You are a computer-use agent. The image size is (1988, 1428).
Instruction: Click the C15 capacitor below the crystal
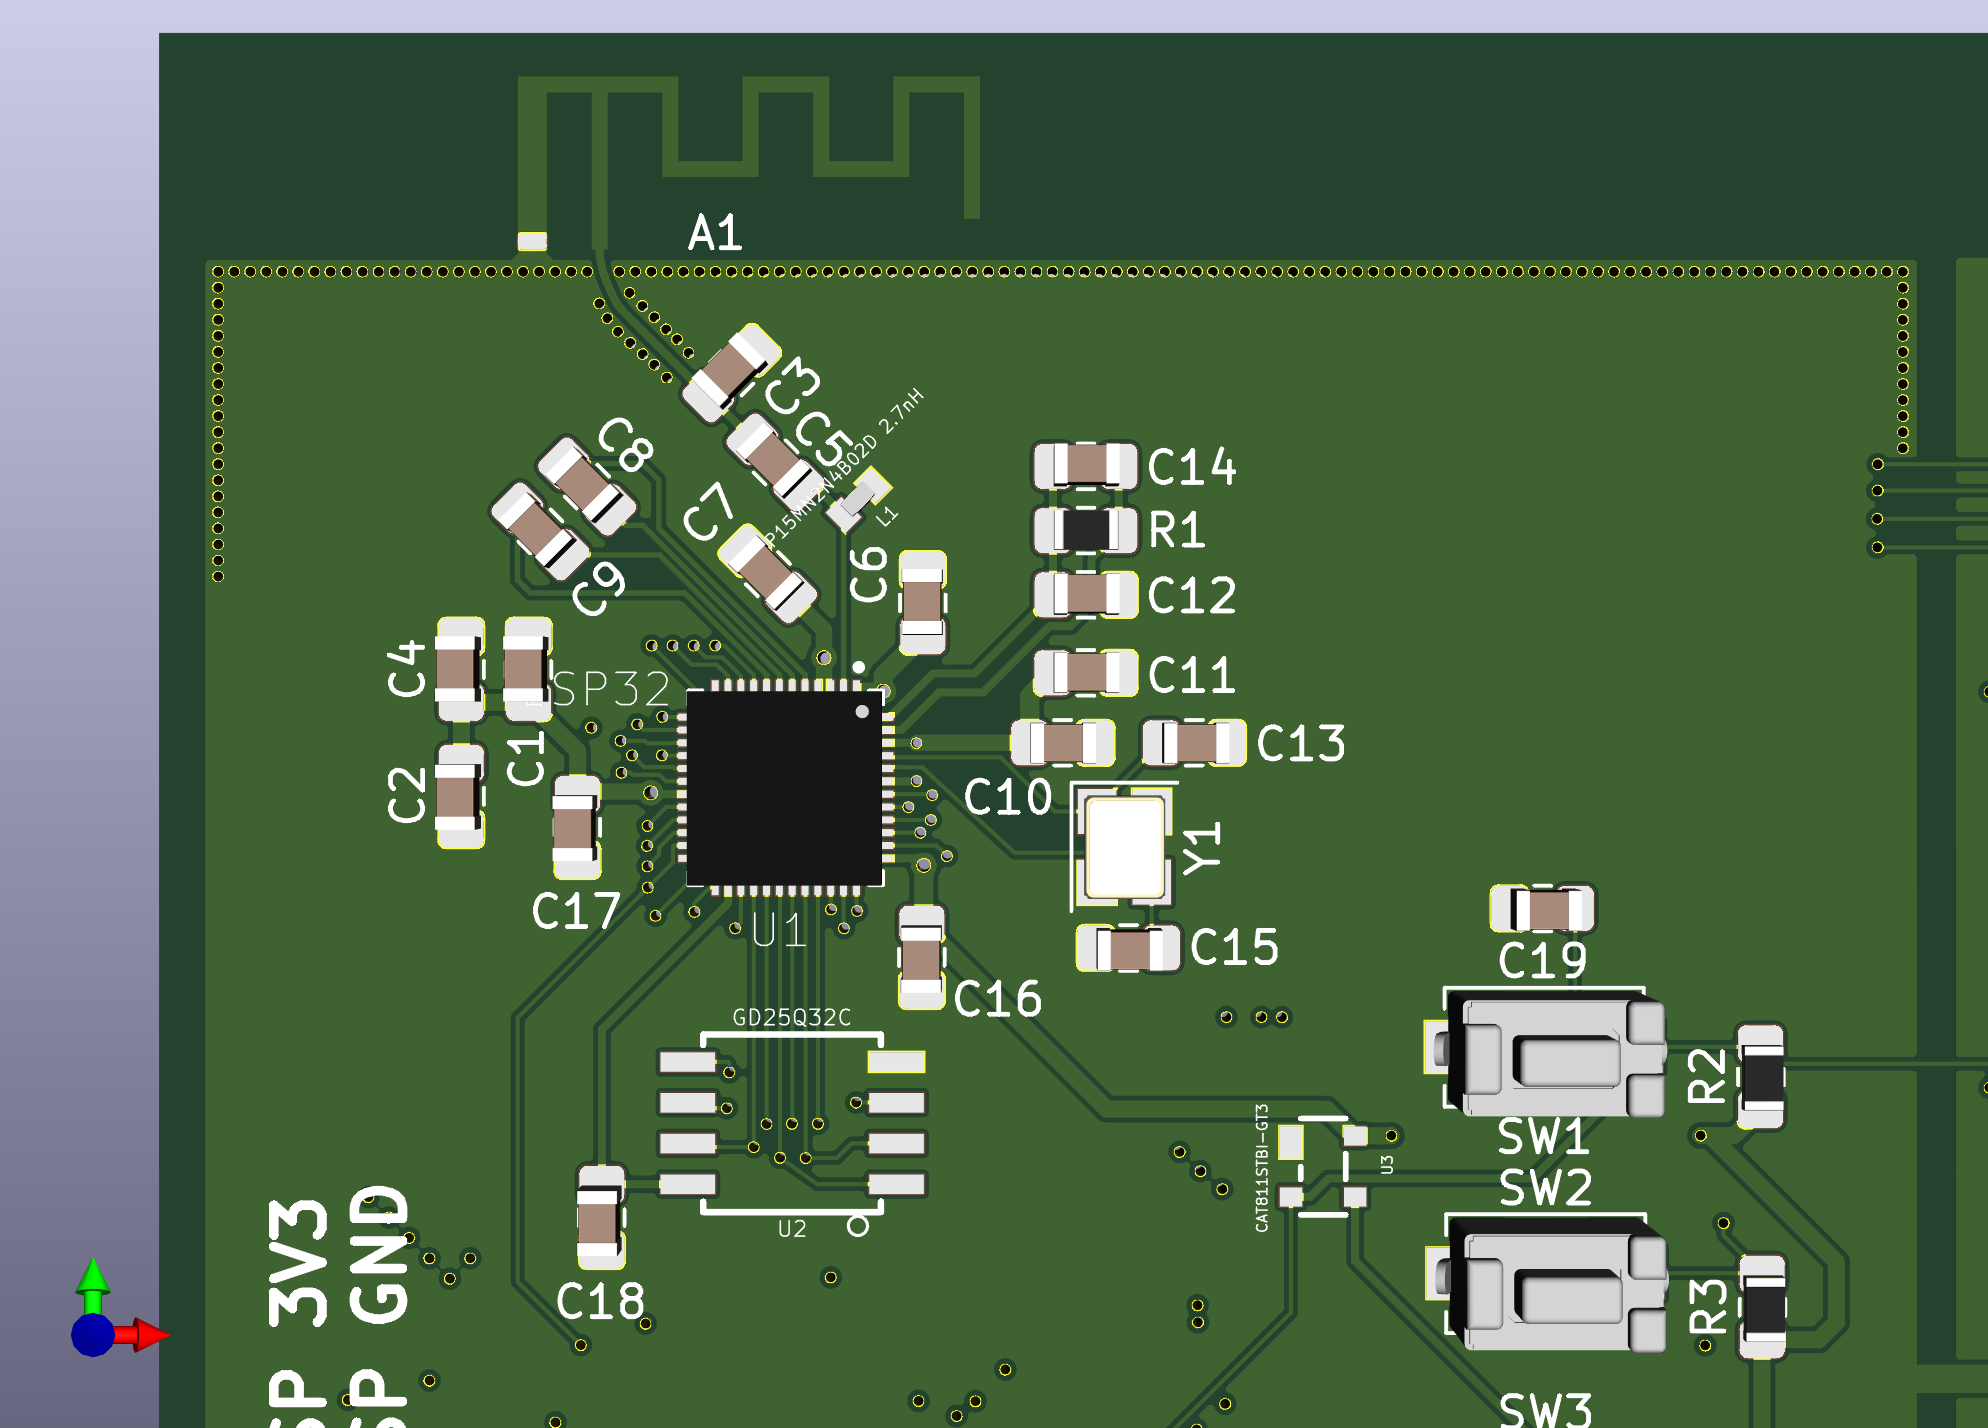click(x=1128, y=948)
